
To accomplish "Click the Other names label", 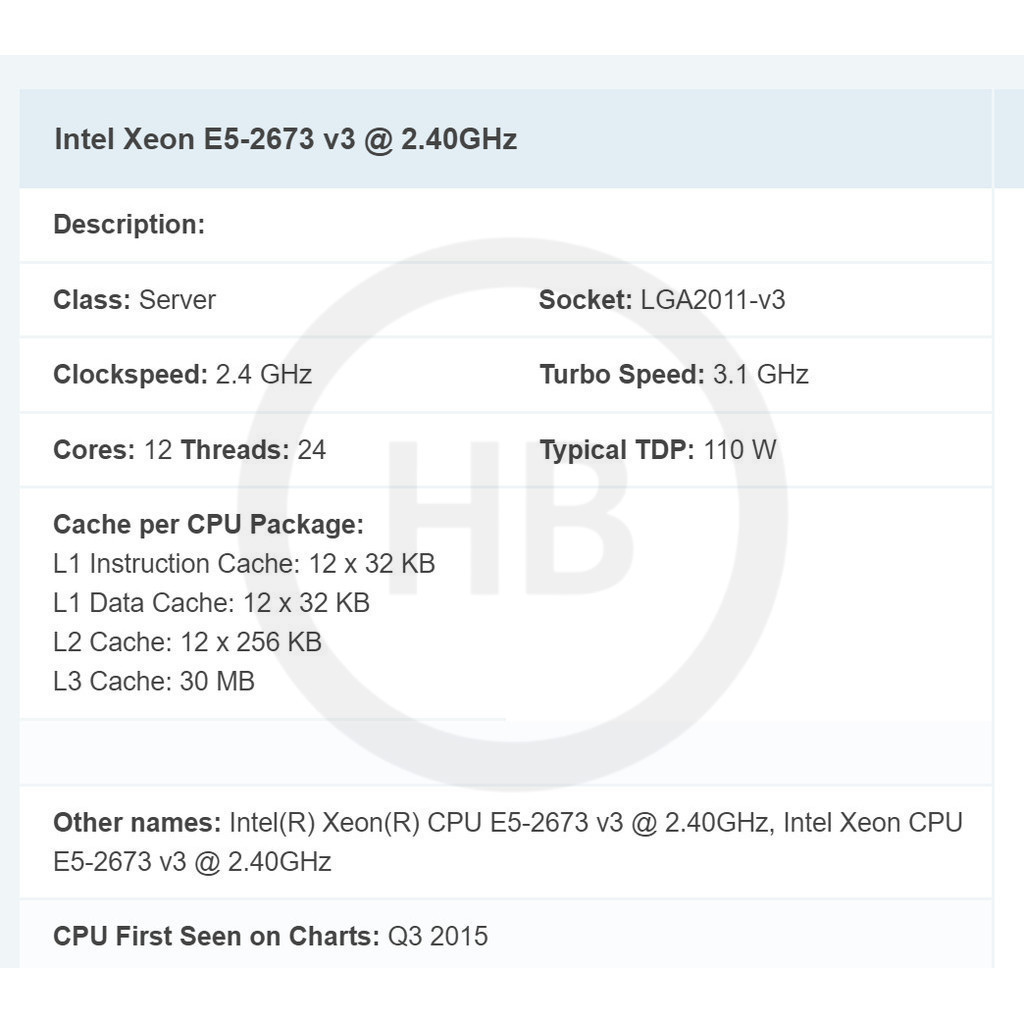I will pyautogui.click(x=137, y=823).
